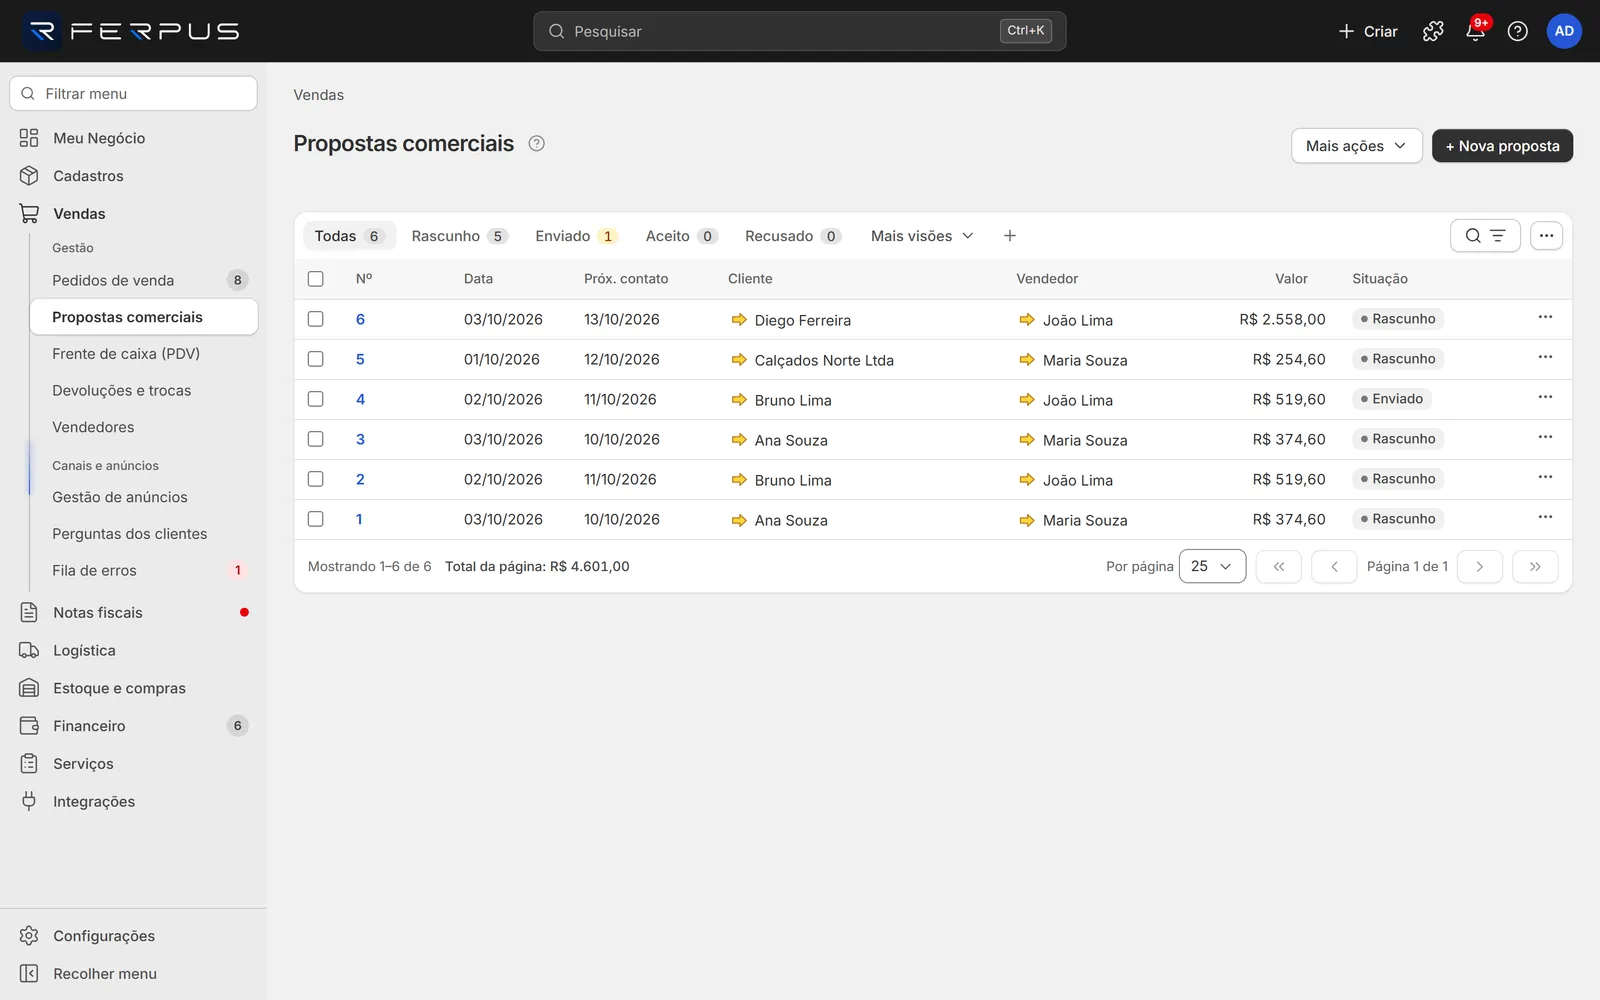Click Recolher menu at sidebar bottom

pos(134,974)
